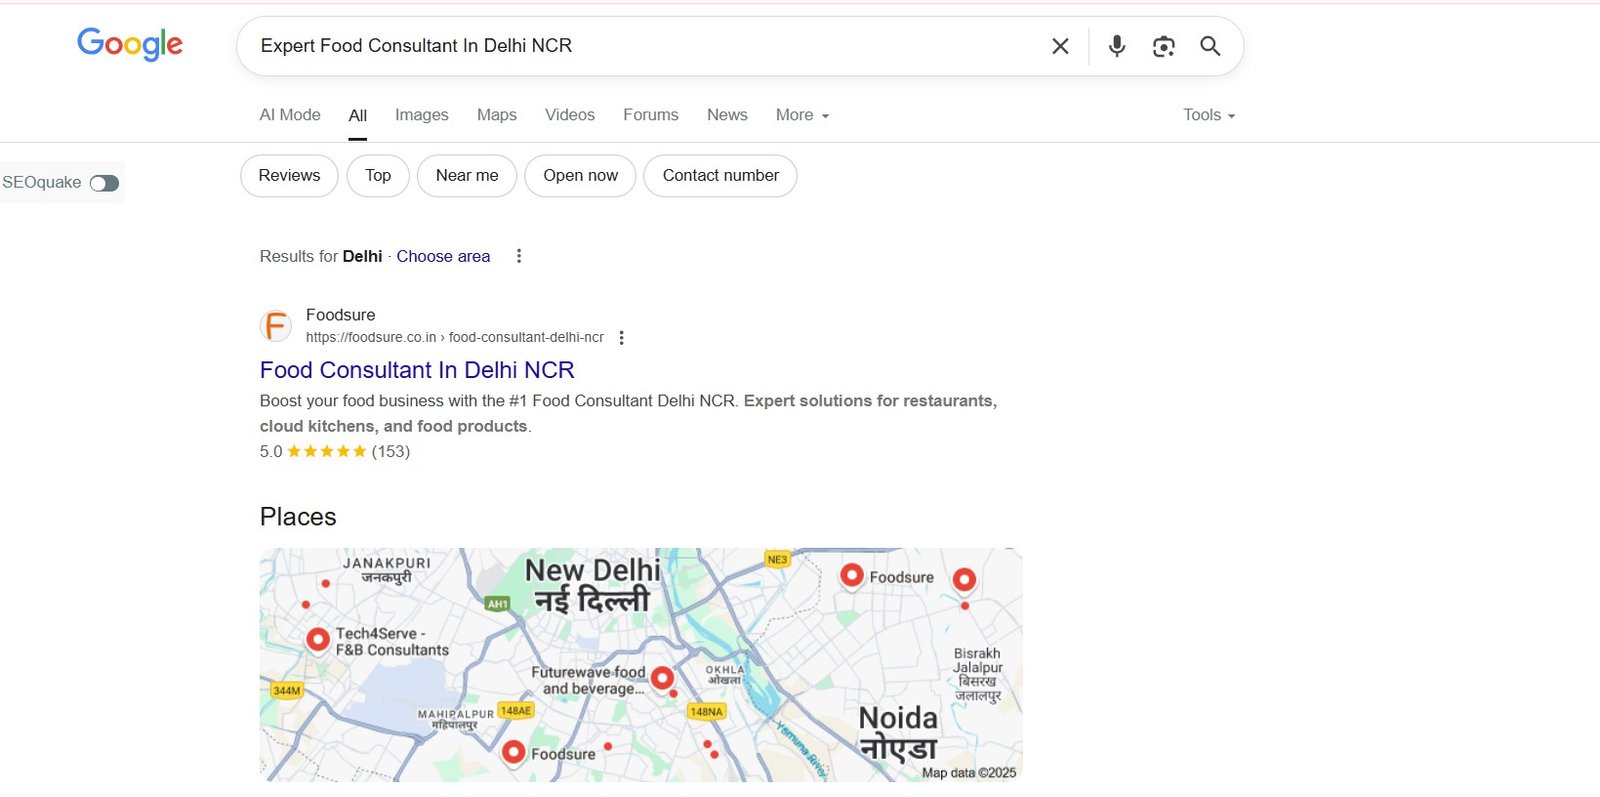The height and width of the screenshot is (797, 1600).
Task: Select the Futurewave food and beverage map pin
Action: coord(662,678)
